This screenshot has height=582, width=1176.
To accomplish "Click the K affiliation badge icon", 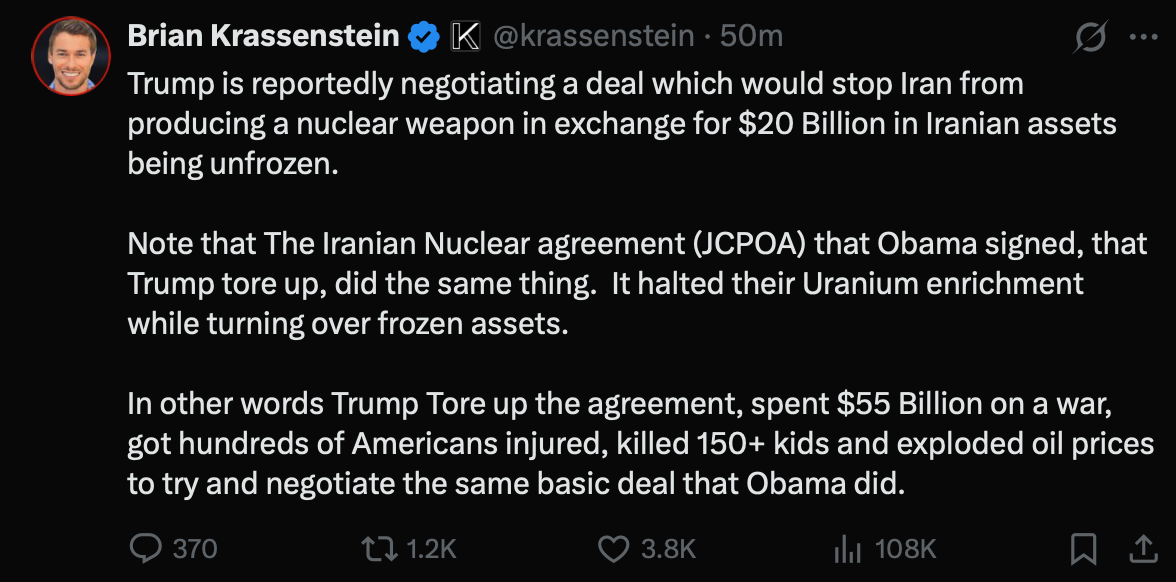I will 466,37.
